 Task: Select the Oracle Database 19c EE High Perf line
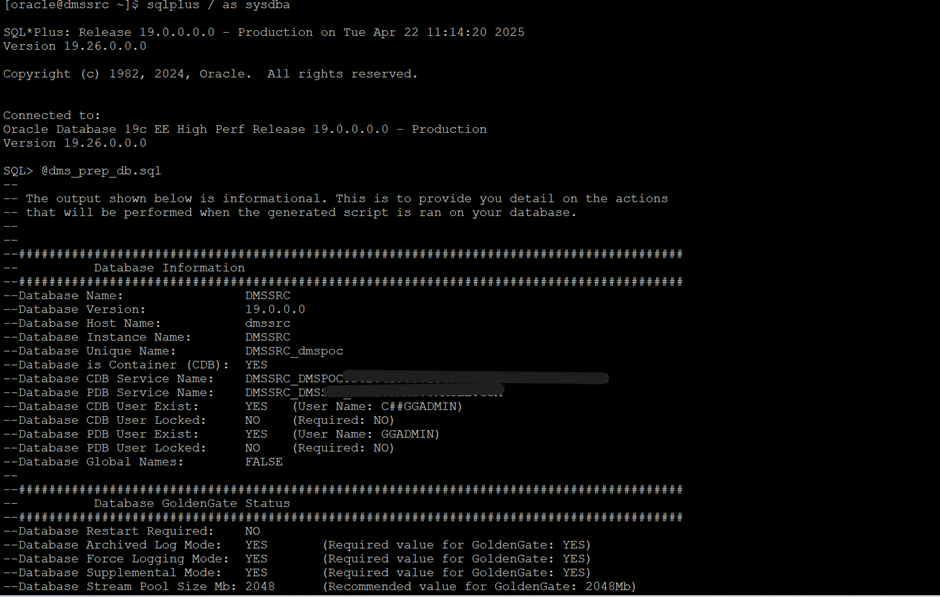(245, 129)
